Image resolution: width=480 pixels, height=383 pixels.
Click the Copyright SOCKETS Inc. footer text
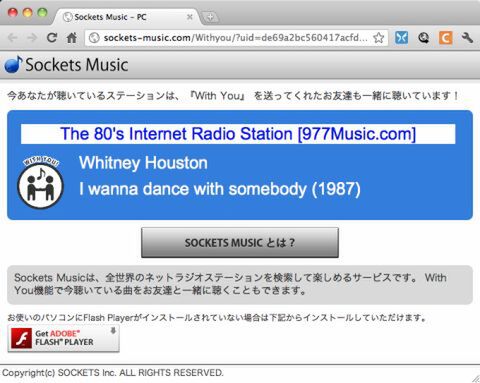tap(113, 372)
